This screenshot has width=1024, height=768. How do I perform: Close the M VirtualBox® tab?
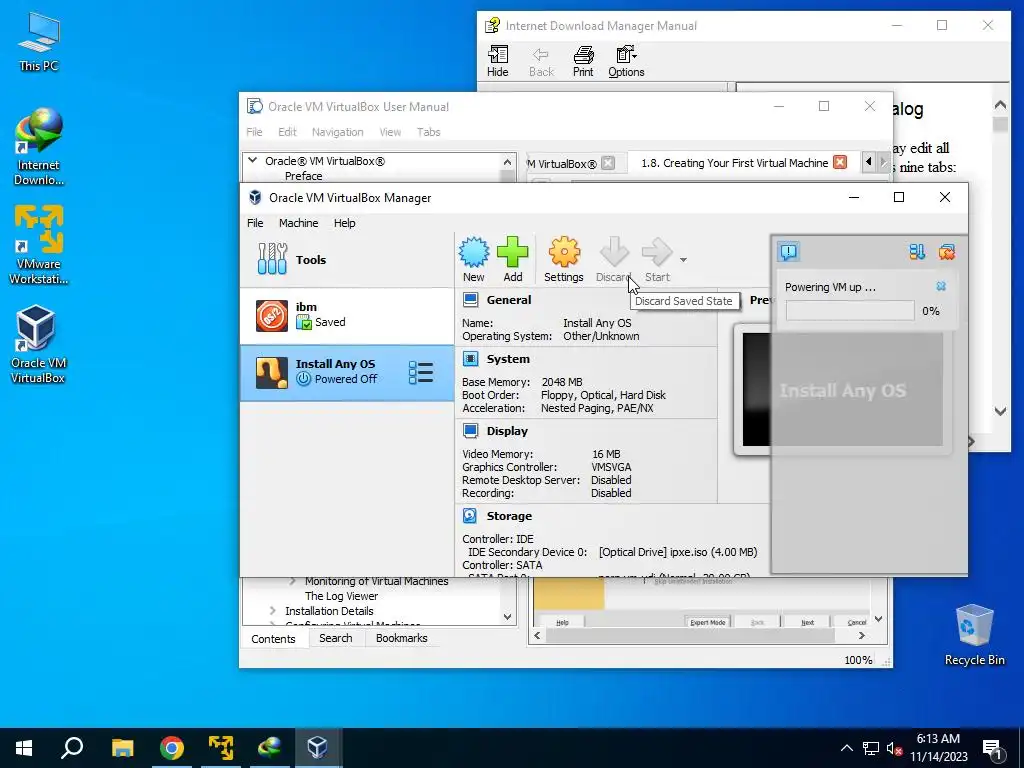[x=607, y=163]
